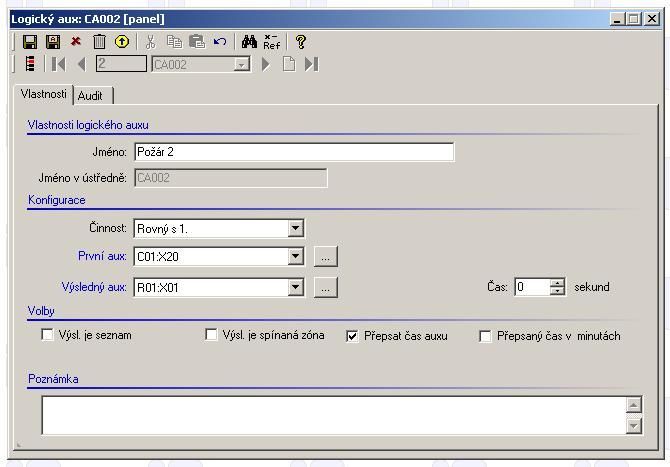Click inside the Poznámka text area
The width and height of the screenshot is (670, 467).
coord(330,415)
